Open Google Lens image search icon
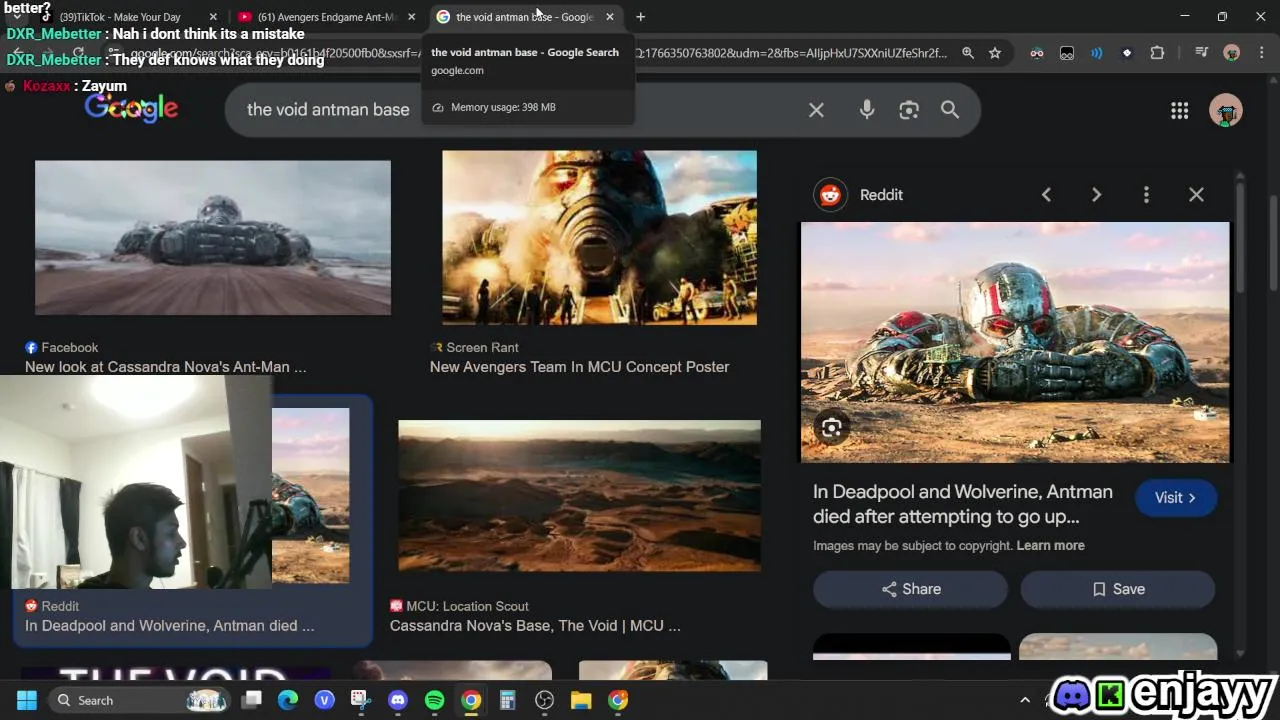Viewport: 1280px width, 720px height. coord(908,110)
